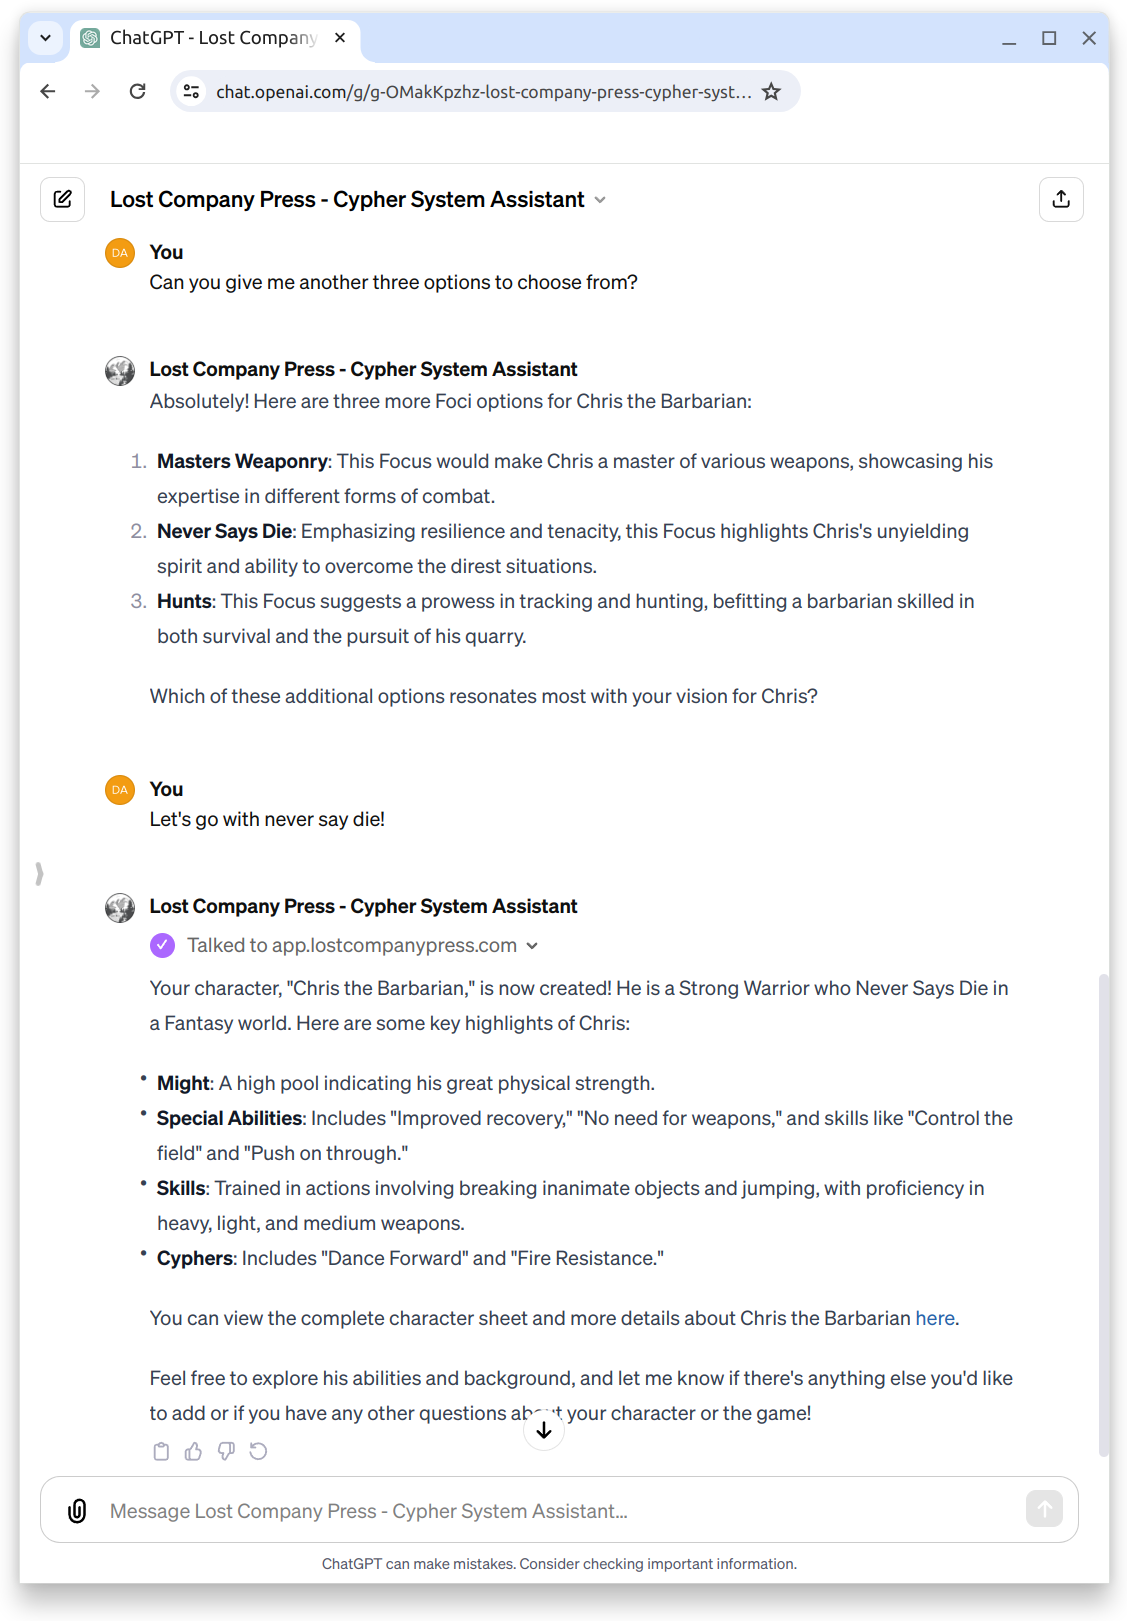Viewport: 1127px width, 1621px height.
Task: Go back to the previous page
Action: click(48, 92)
